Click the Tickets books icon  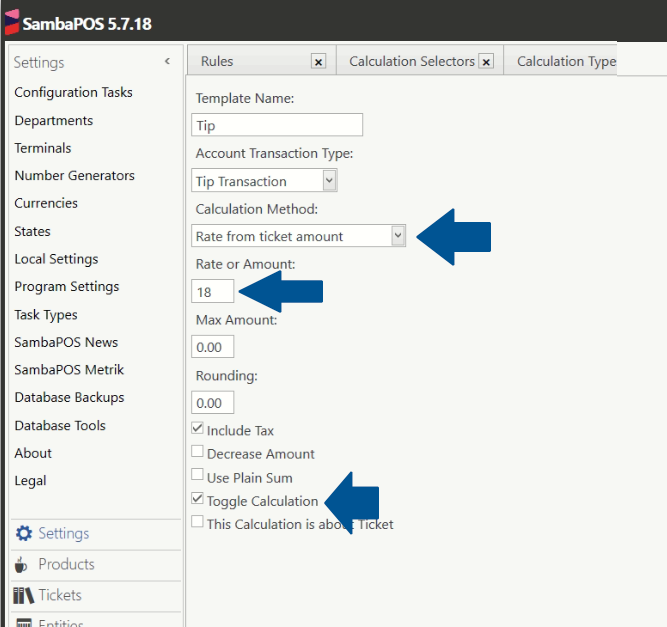coord(23,596)
